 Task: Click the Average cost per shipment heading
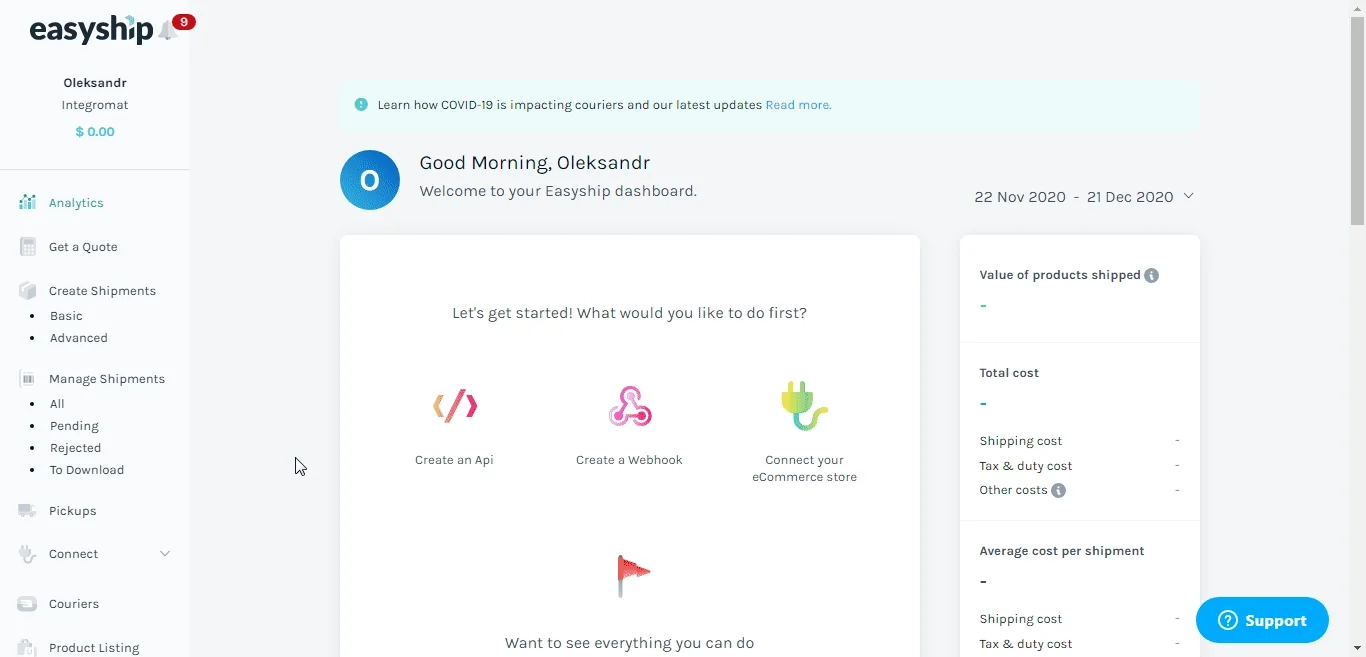(1062, 551)
